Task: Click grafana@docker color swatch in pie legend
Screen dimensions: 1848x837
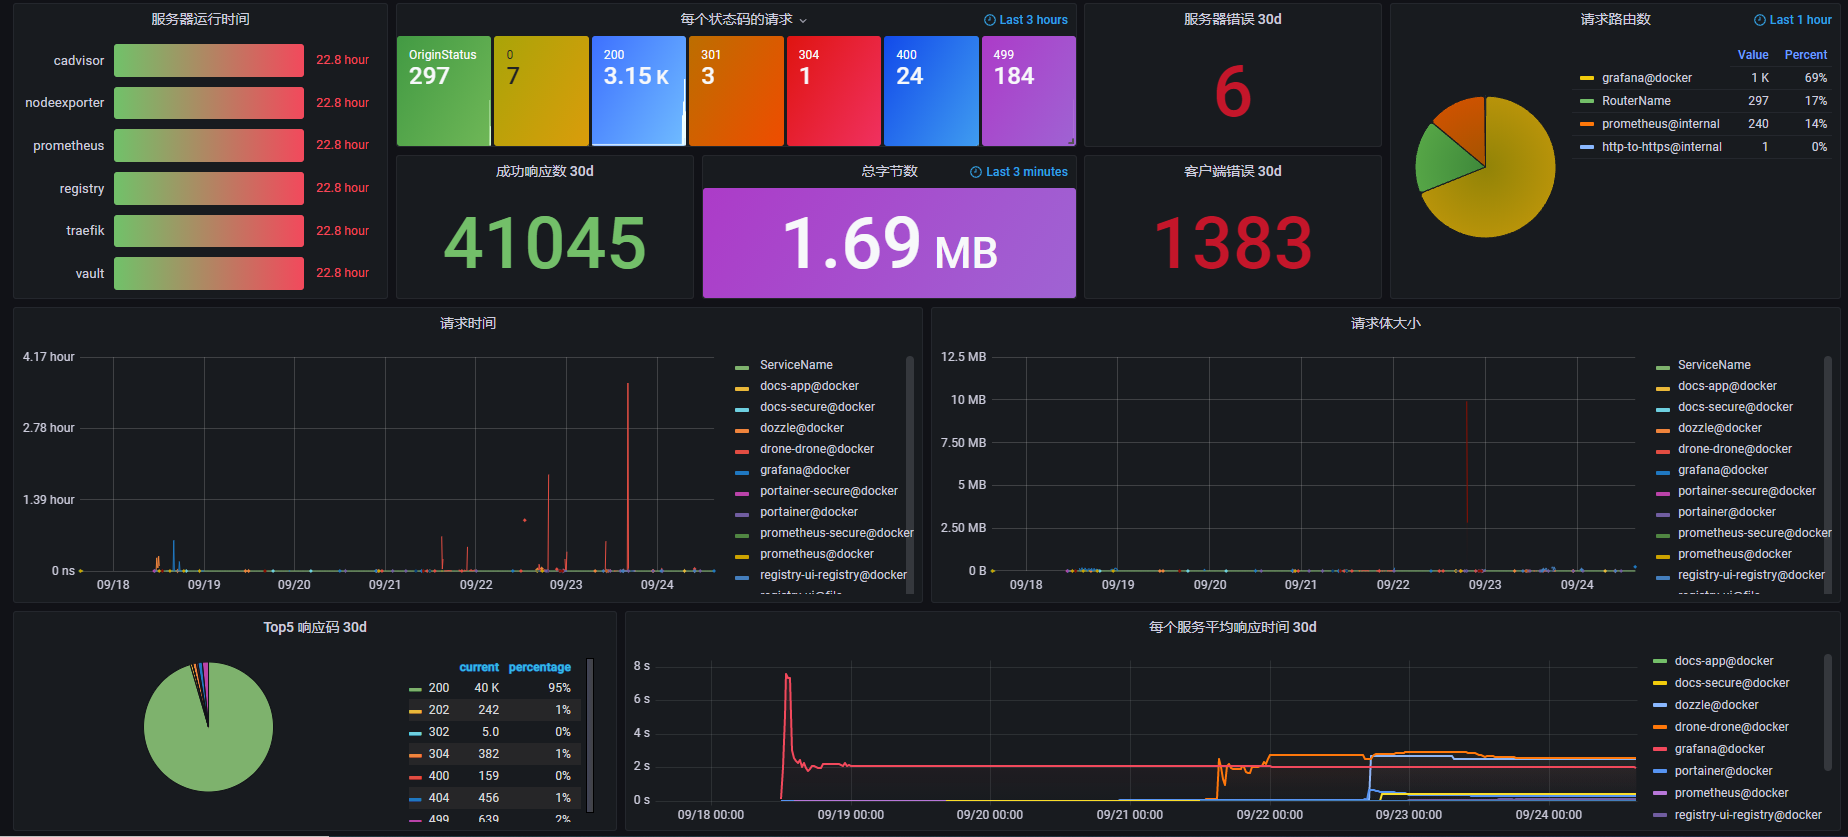Action: [1586, 78]
